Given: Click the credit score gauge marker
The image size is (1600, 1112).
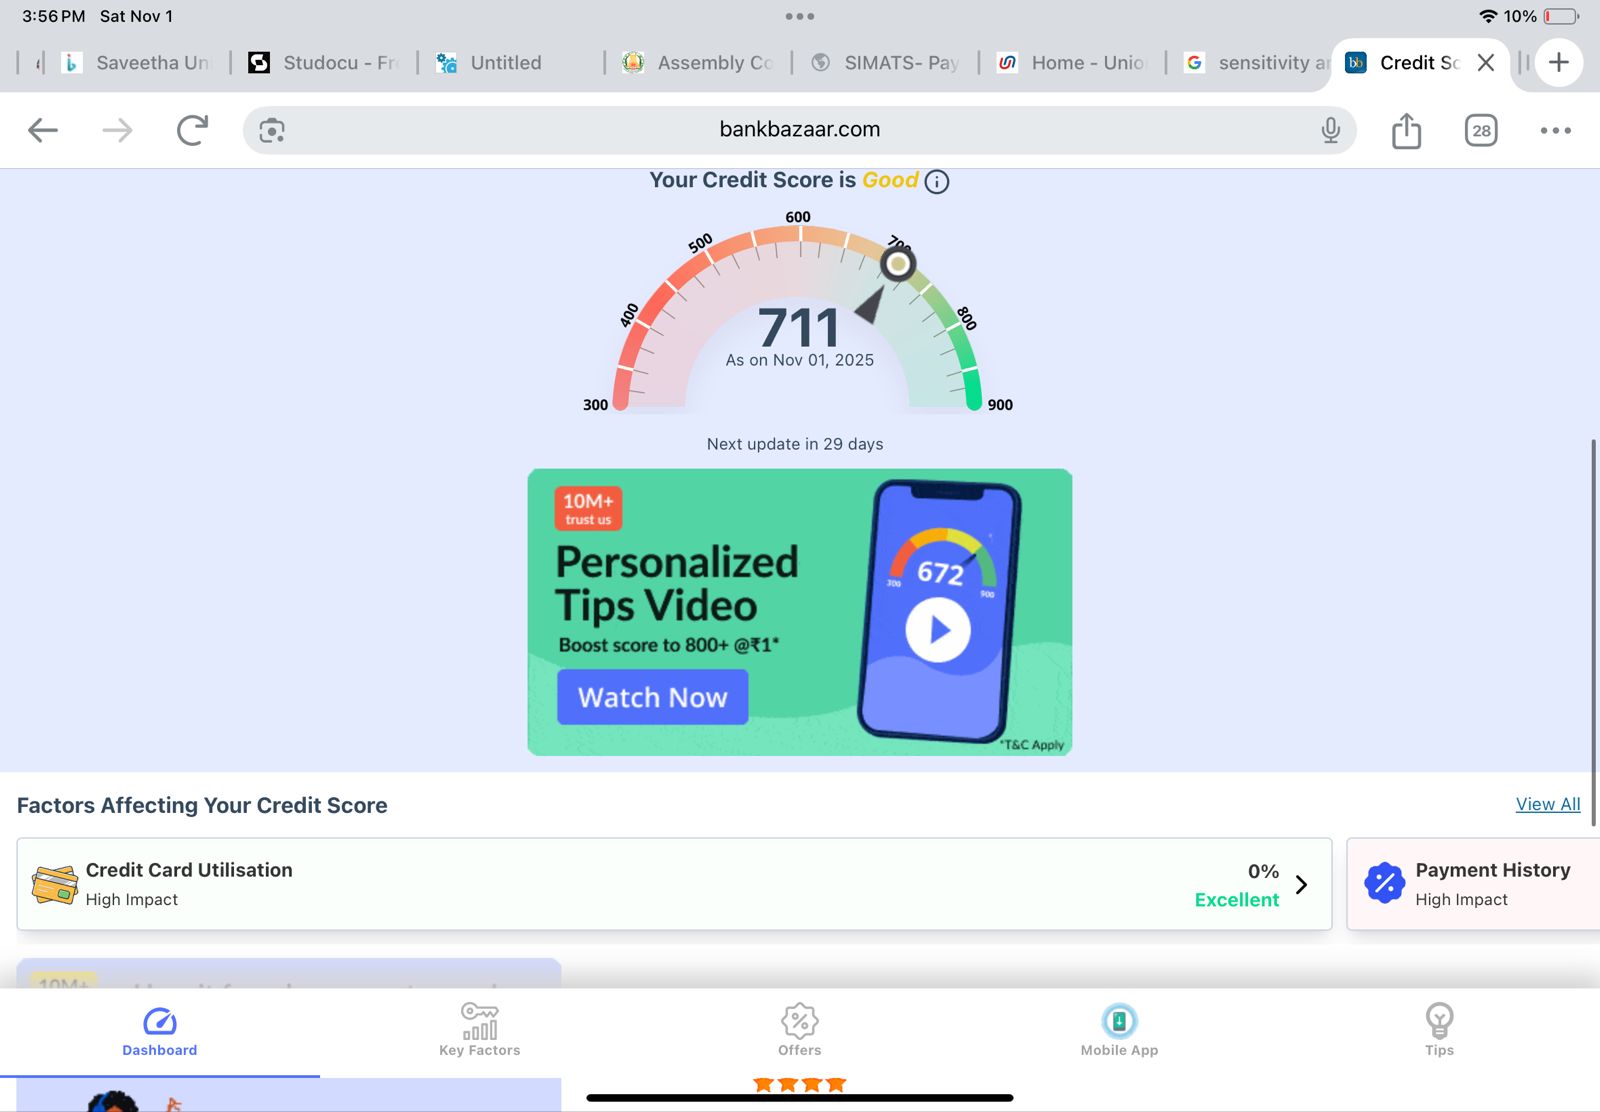Looking at the screenshot, I should click(898, 264).
